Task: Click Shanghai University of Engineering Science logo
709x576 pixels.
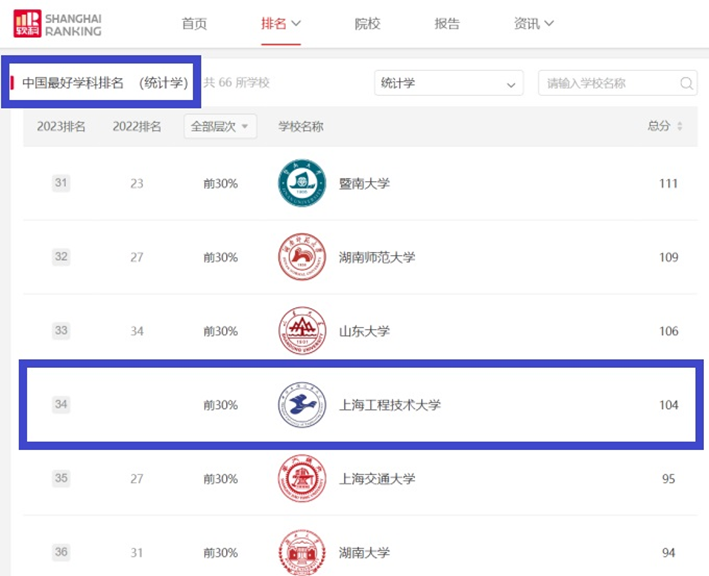Action: click(x=301, y=405)
